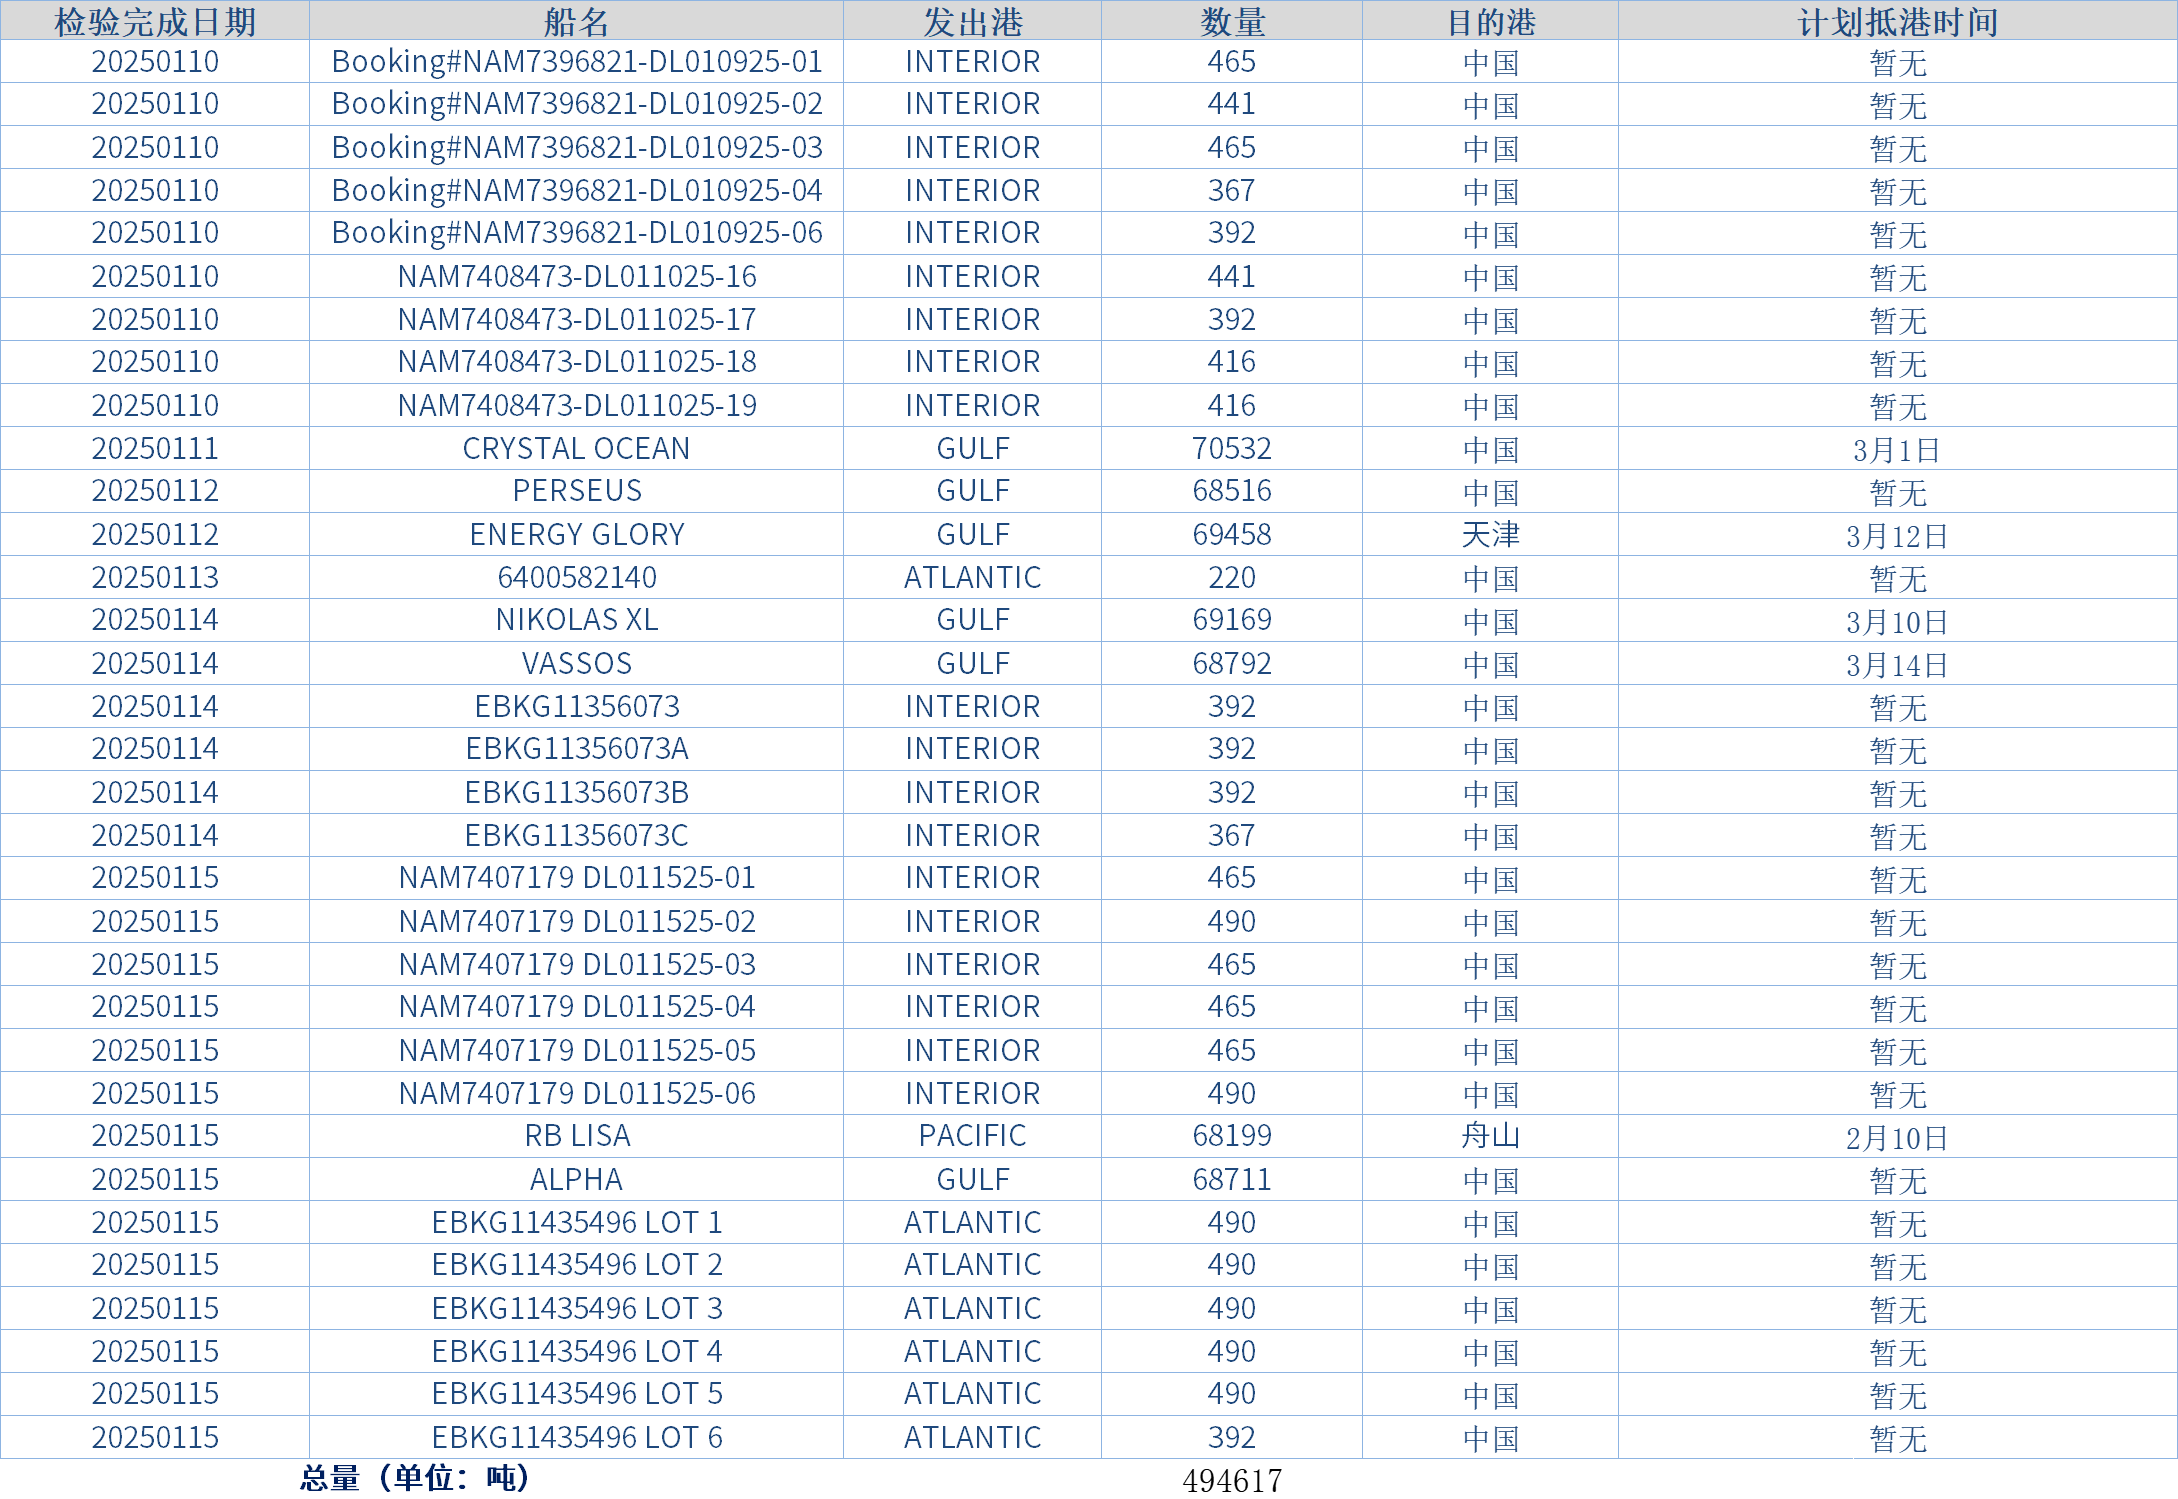
Task: Click the EBKG11435496 LOT 6 cell
Action: click(x=576, y=1438)
